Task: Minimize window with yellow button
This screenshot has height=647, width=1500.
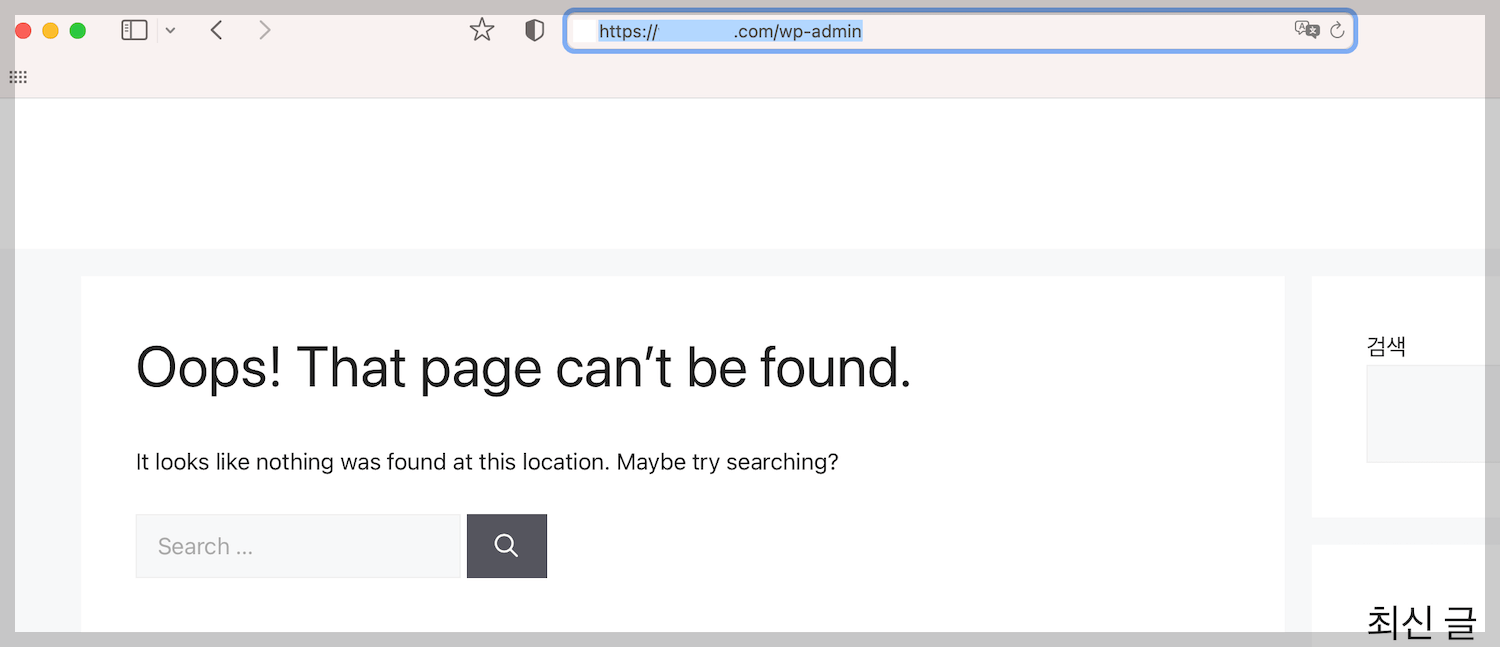Action: click(51, 31)
